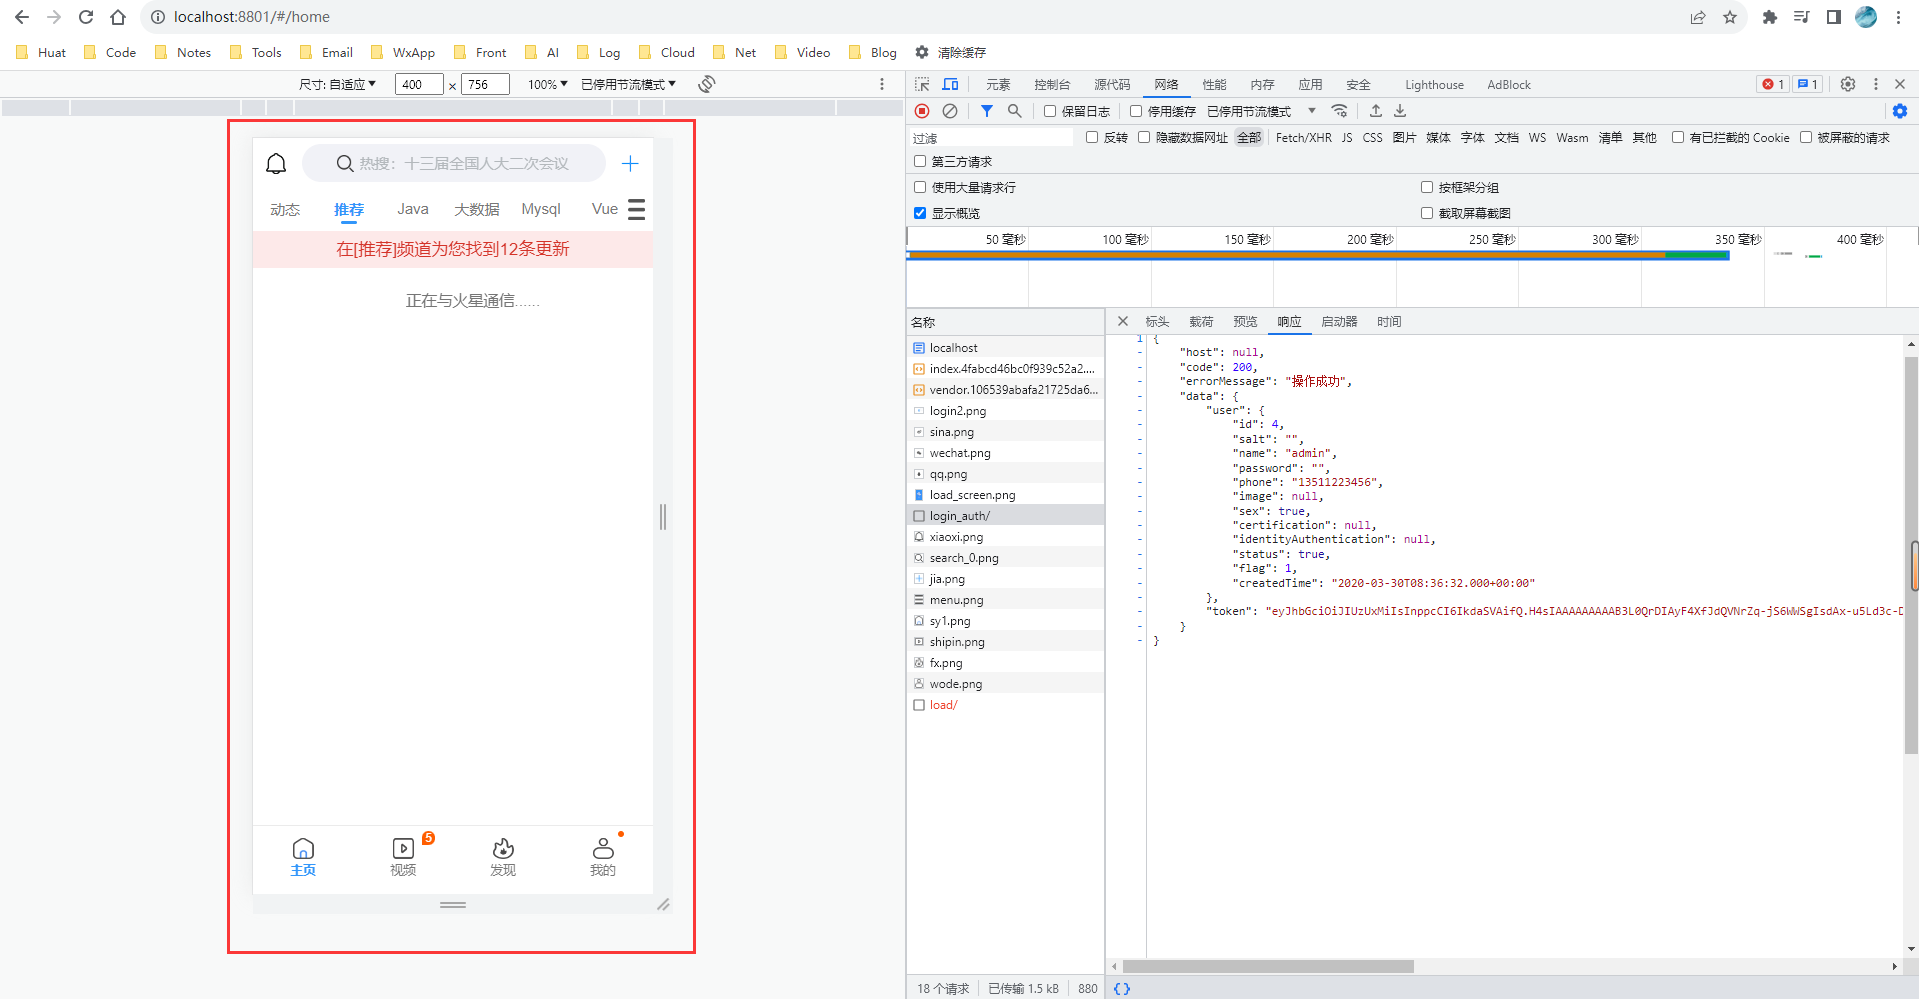Select the login_auth/ request row
The width and height of the screenshot is (1919, 999).
click(959, 516)
